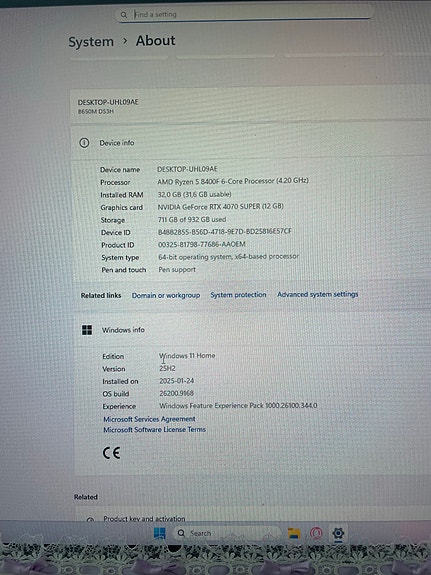Open Microsoft Software License Terms link

point(154,429)
